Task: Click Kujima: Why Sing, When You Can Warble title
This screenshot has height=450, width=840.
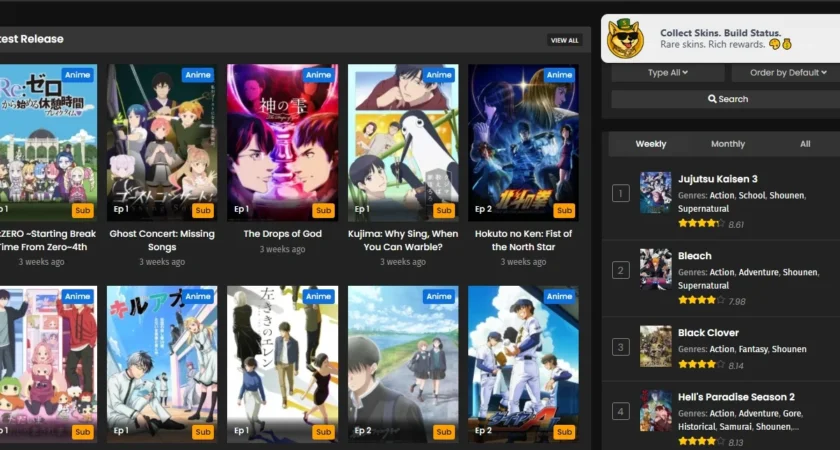Action: click(x=403, y=241)
